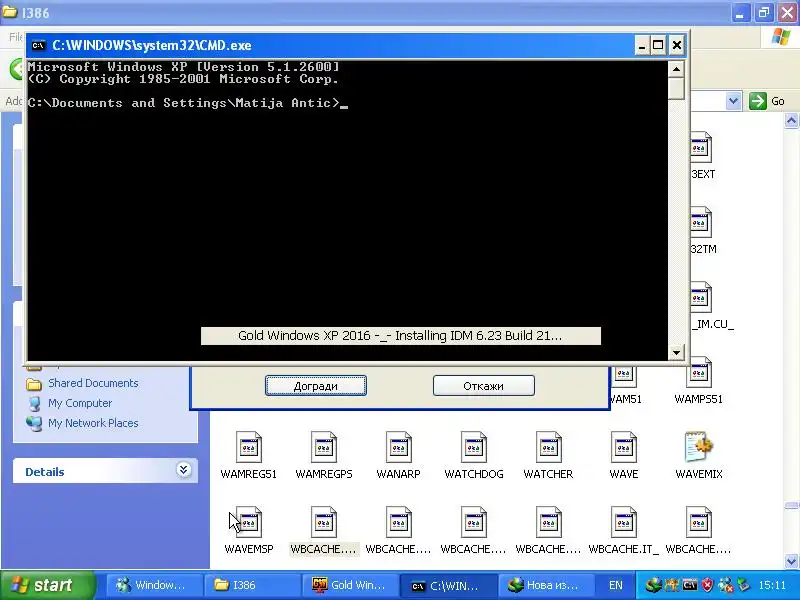Select the file icon labeled 3EXT
The image size is (800, 600).
tap(701, 147)
